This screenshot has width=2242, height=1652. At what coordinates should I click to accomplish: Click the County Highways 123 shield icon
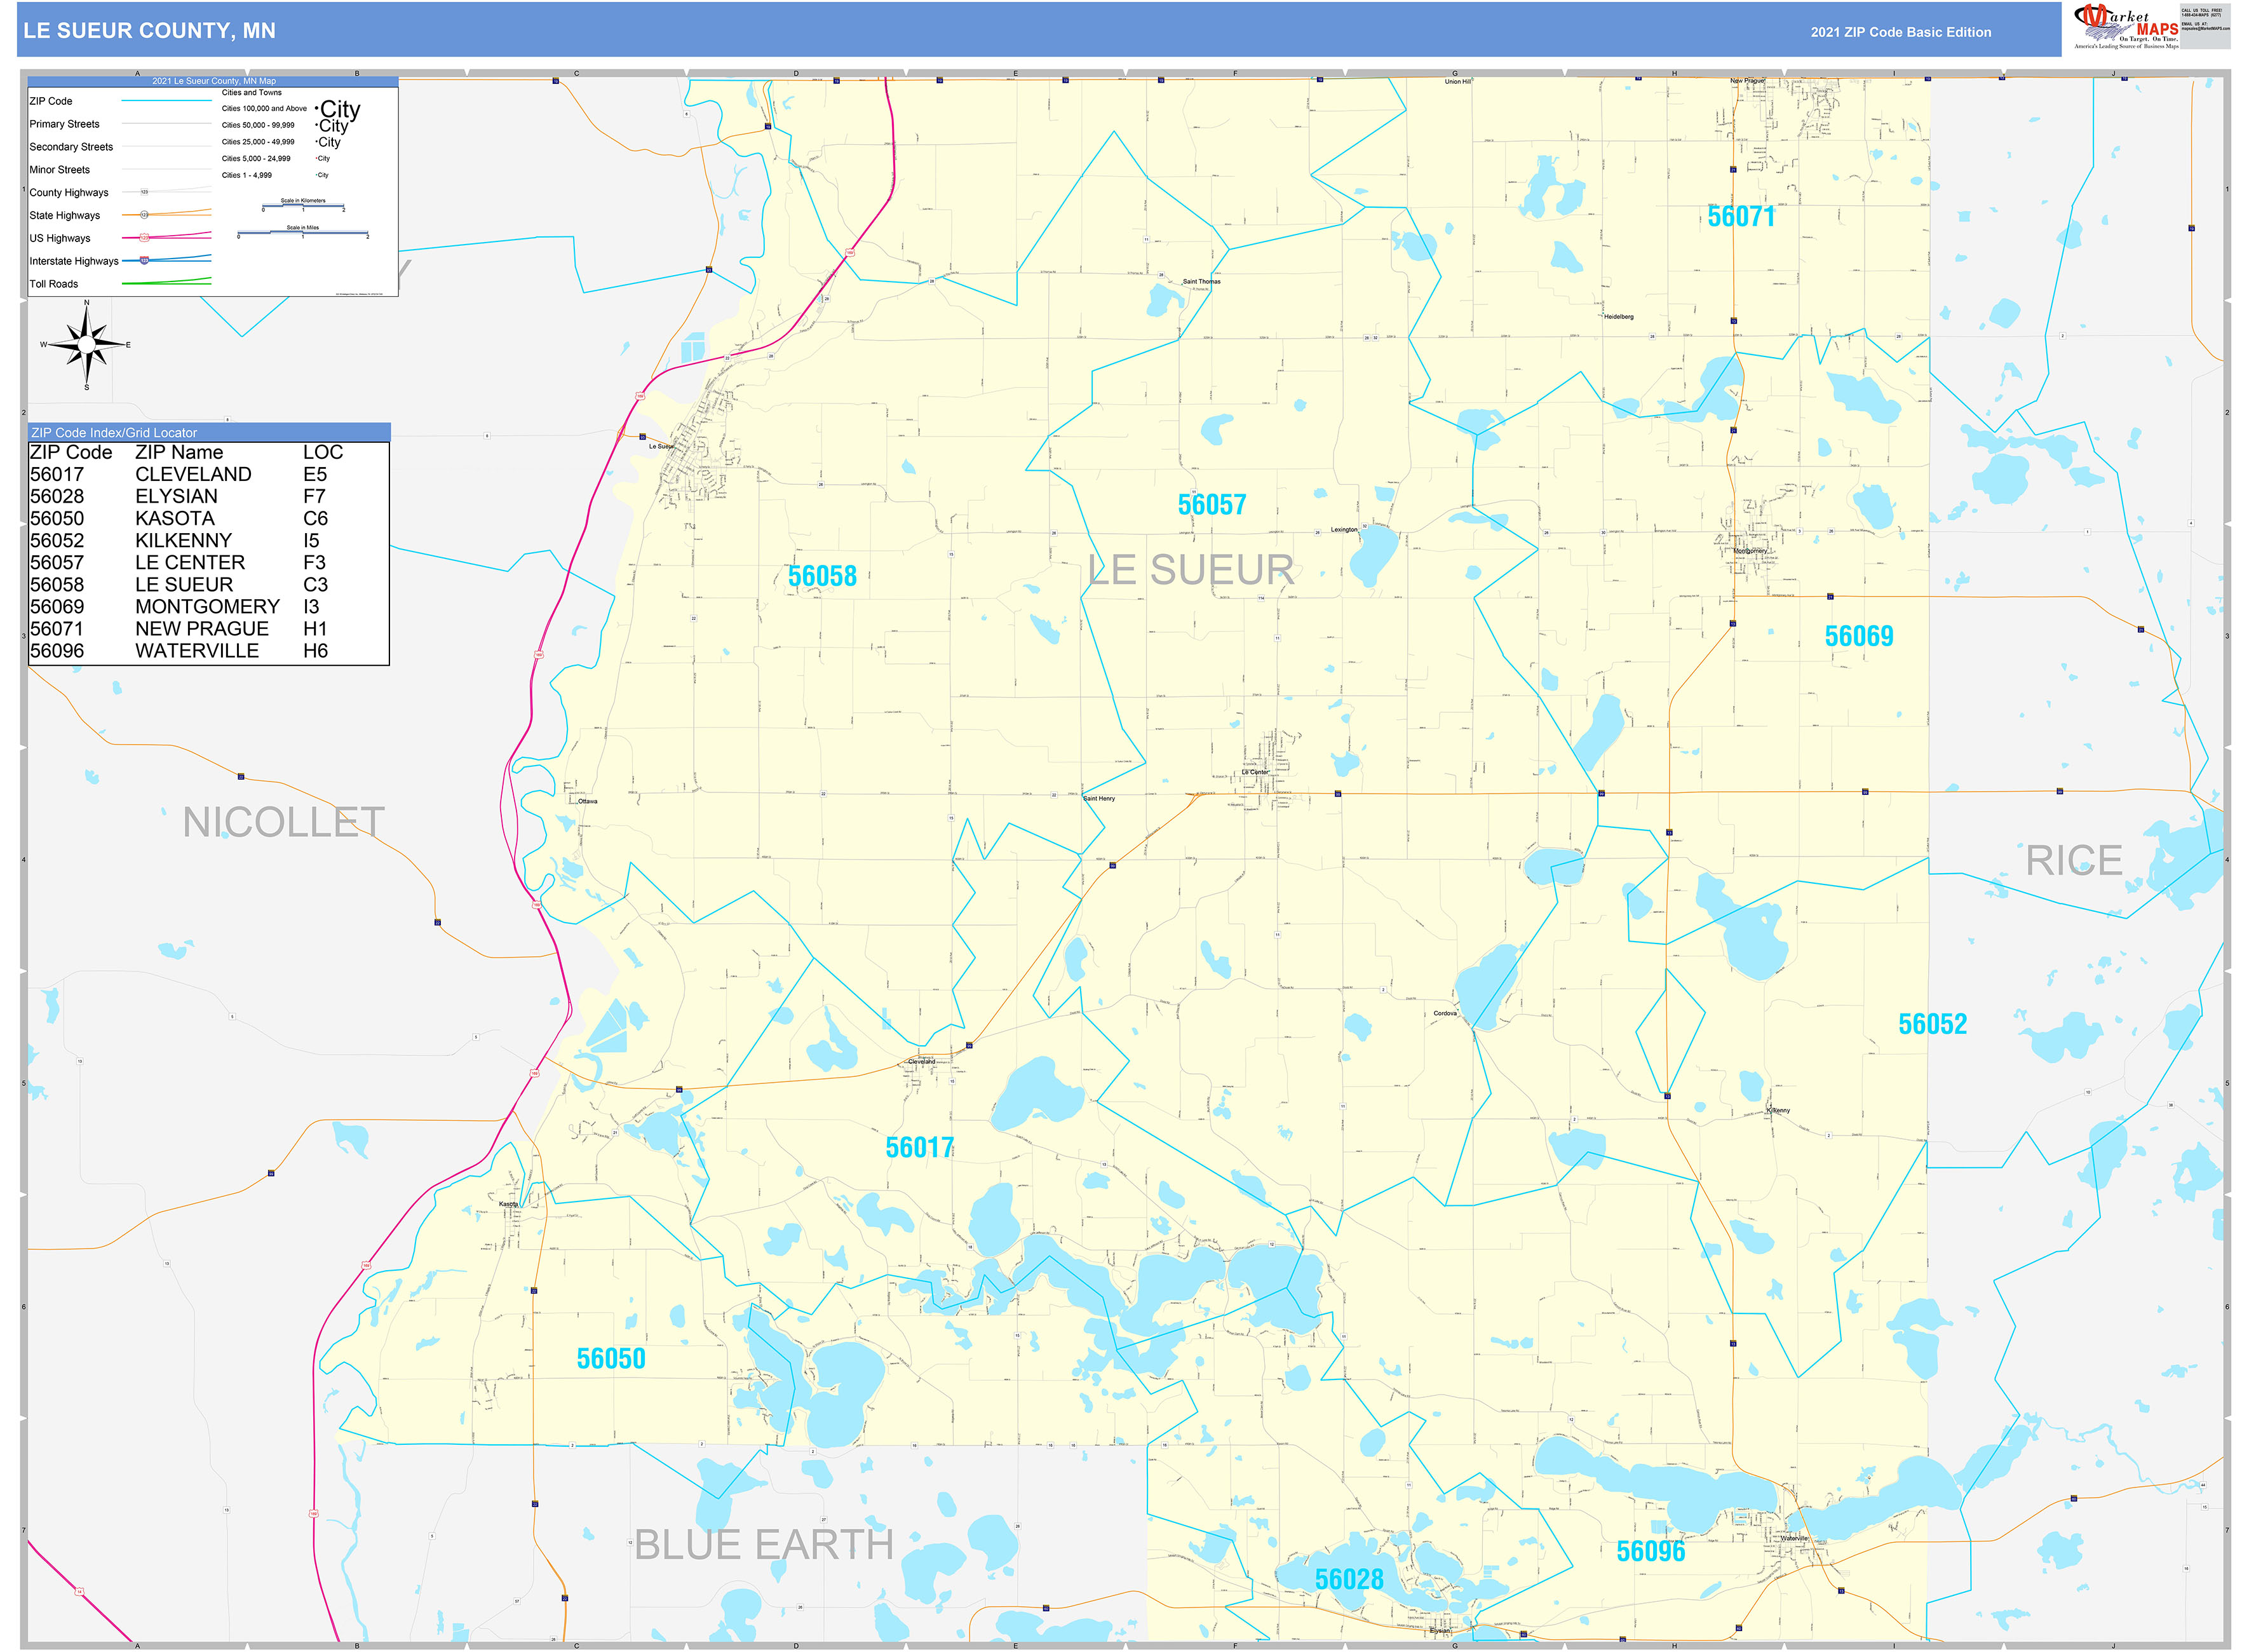coord(145,192)
